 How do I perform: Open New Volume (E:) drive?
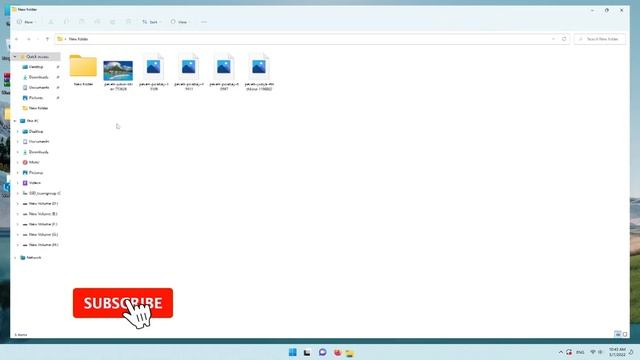pyautogui.click(x=40, y=214)
